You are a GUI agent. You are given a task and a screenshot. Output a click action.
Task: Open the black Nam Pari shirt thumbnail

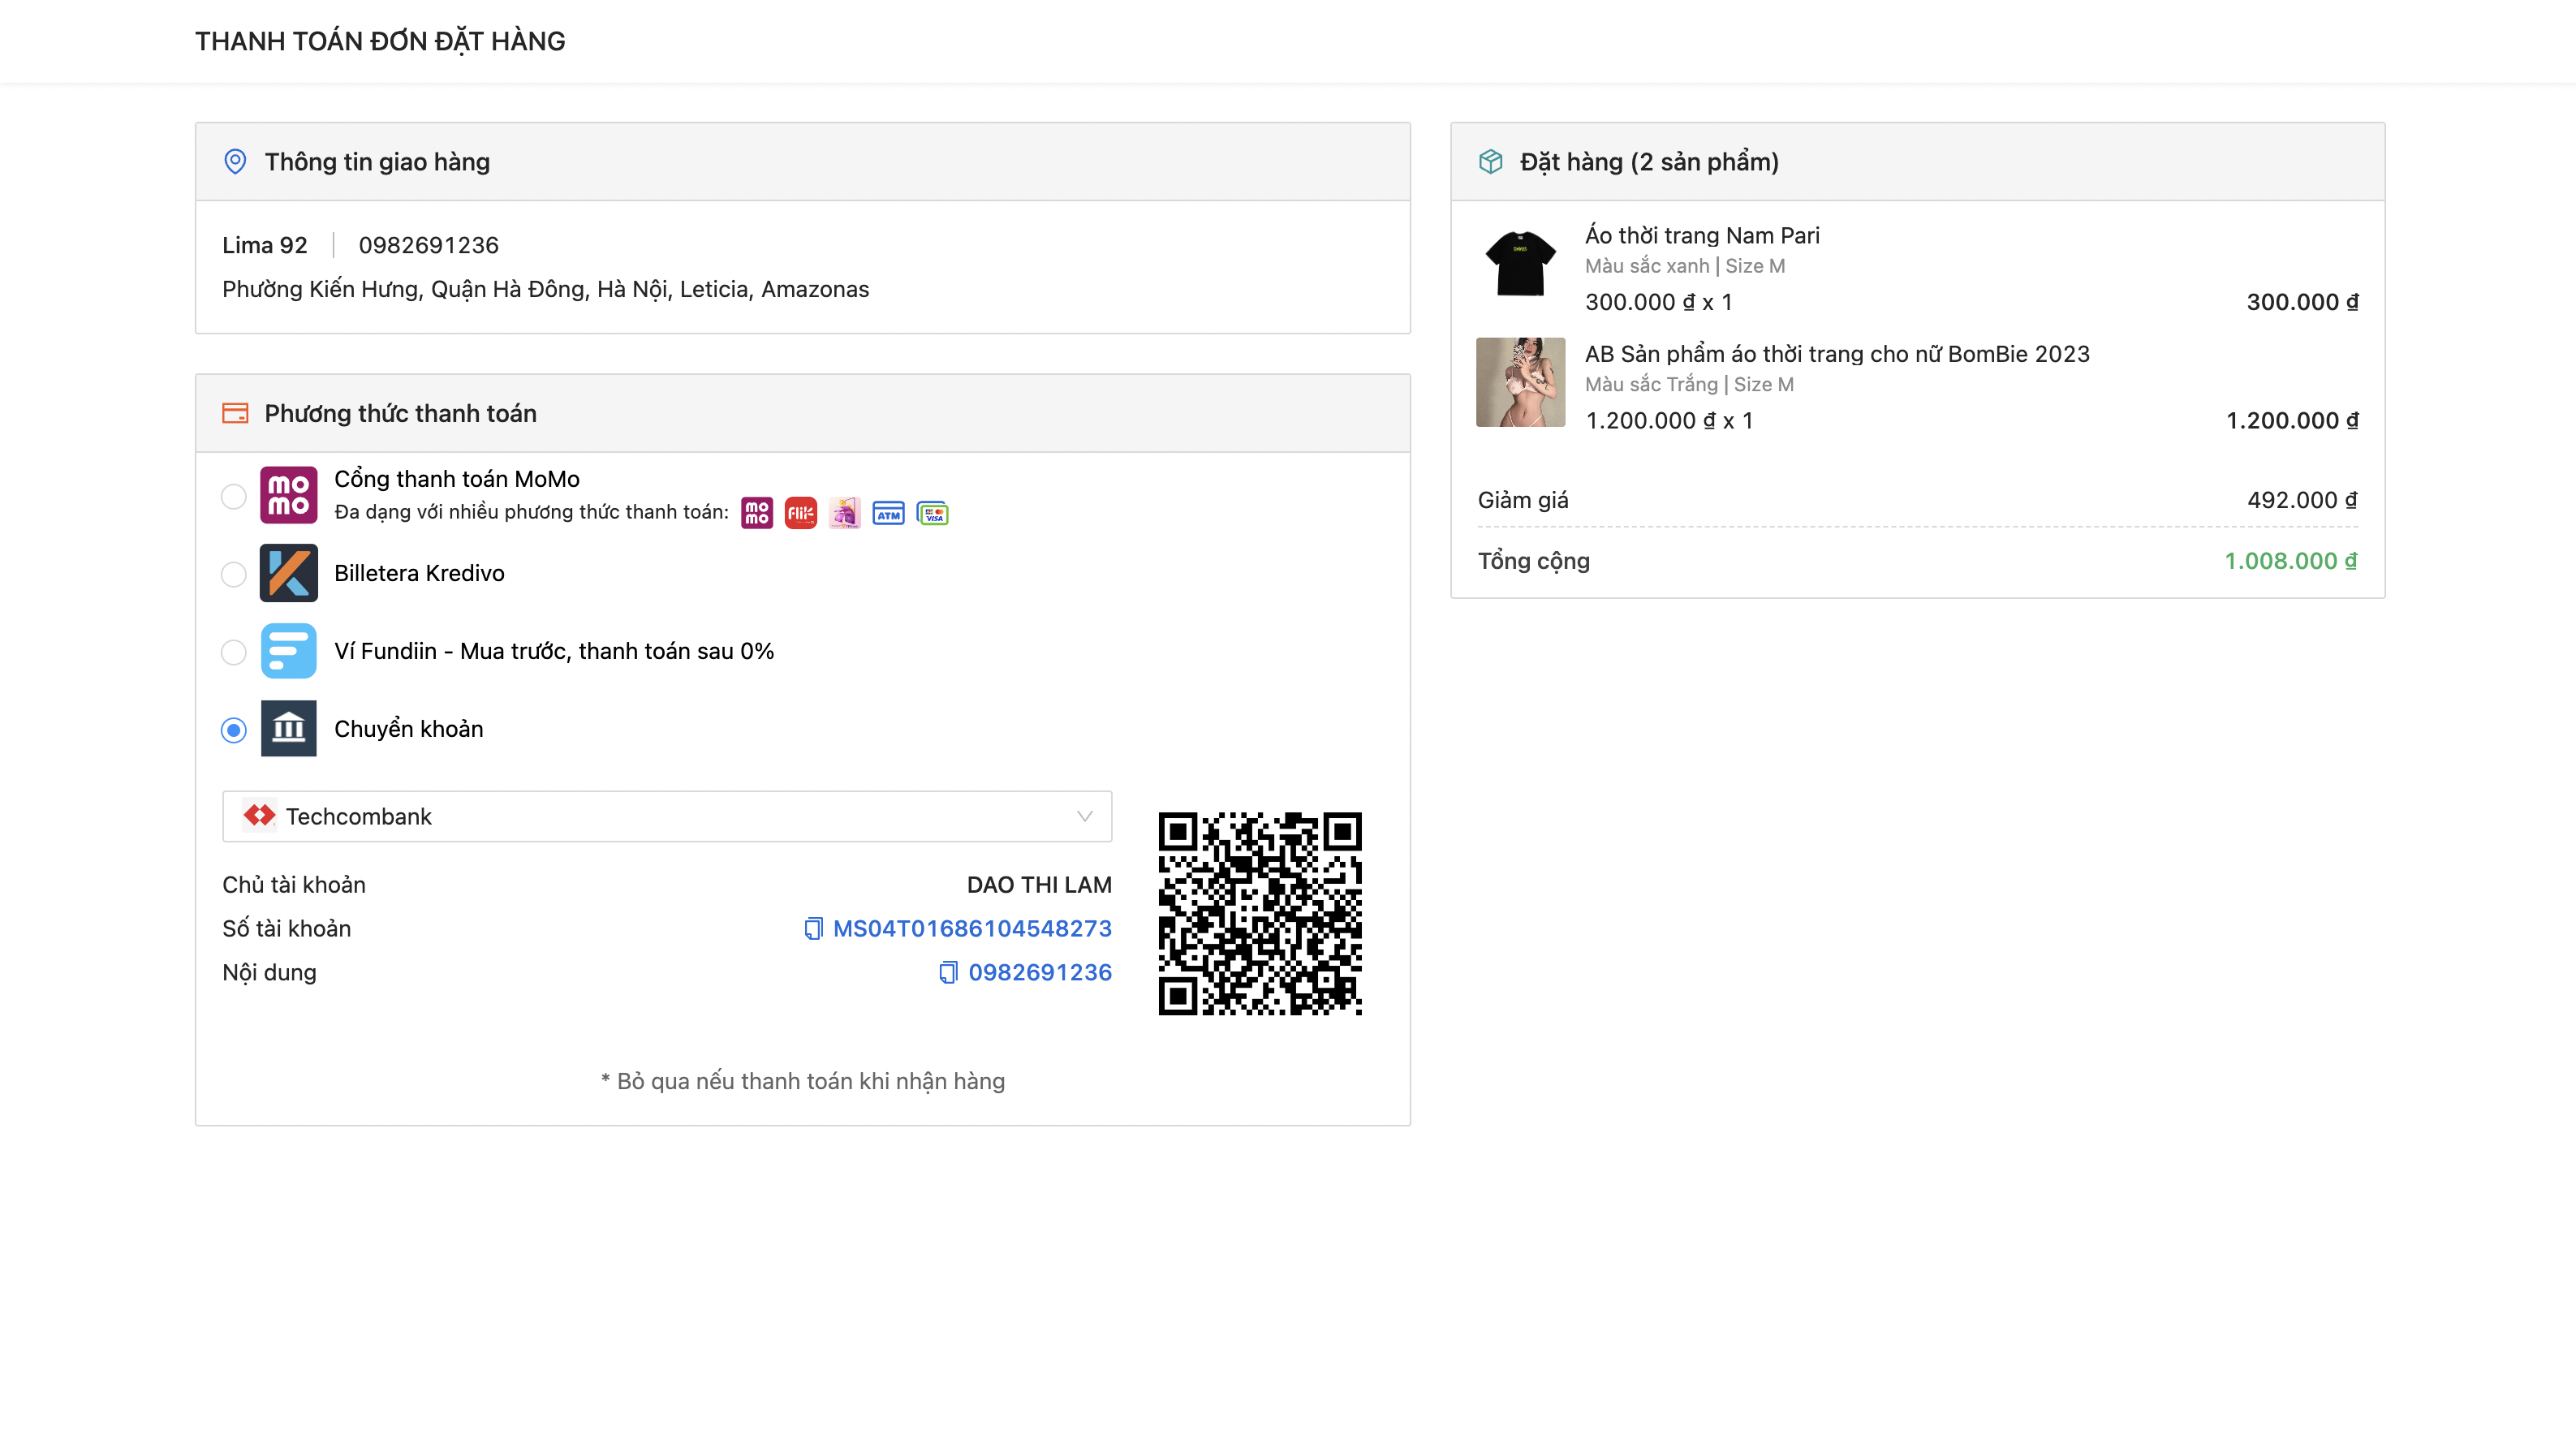pos(1520,264)
